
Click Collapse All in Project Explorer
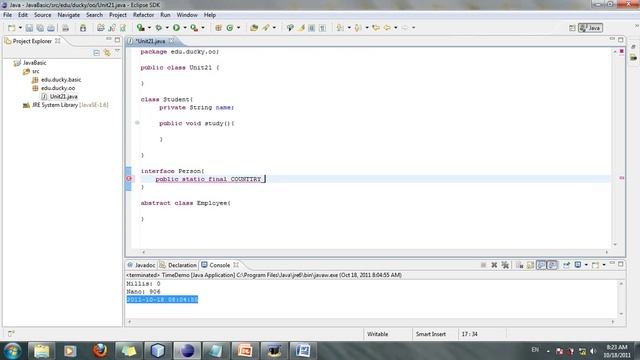pyautogui.click(x=96, y=53)
